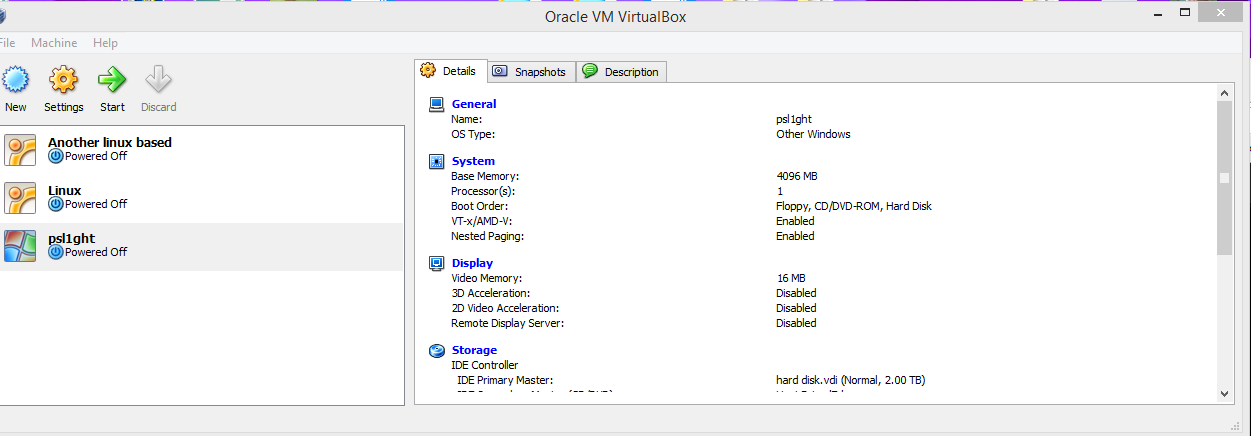Switch to the Snapshots tab
Viewport: 1251px width, 436px height.
531,72
